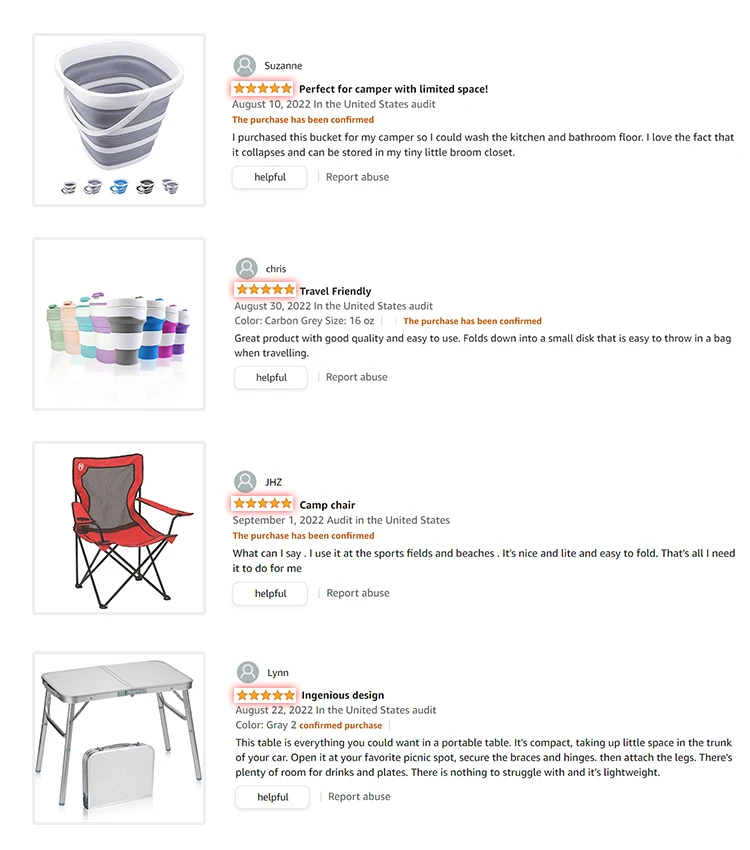750x850 pixels.
Task: Open the collapsible cups product image
Action: tap(119, 324)
